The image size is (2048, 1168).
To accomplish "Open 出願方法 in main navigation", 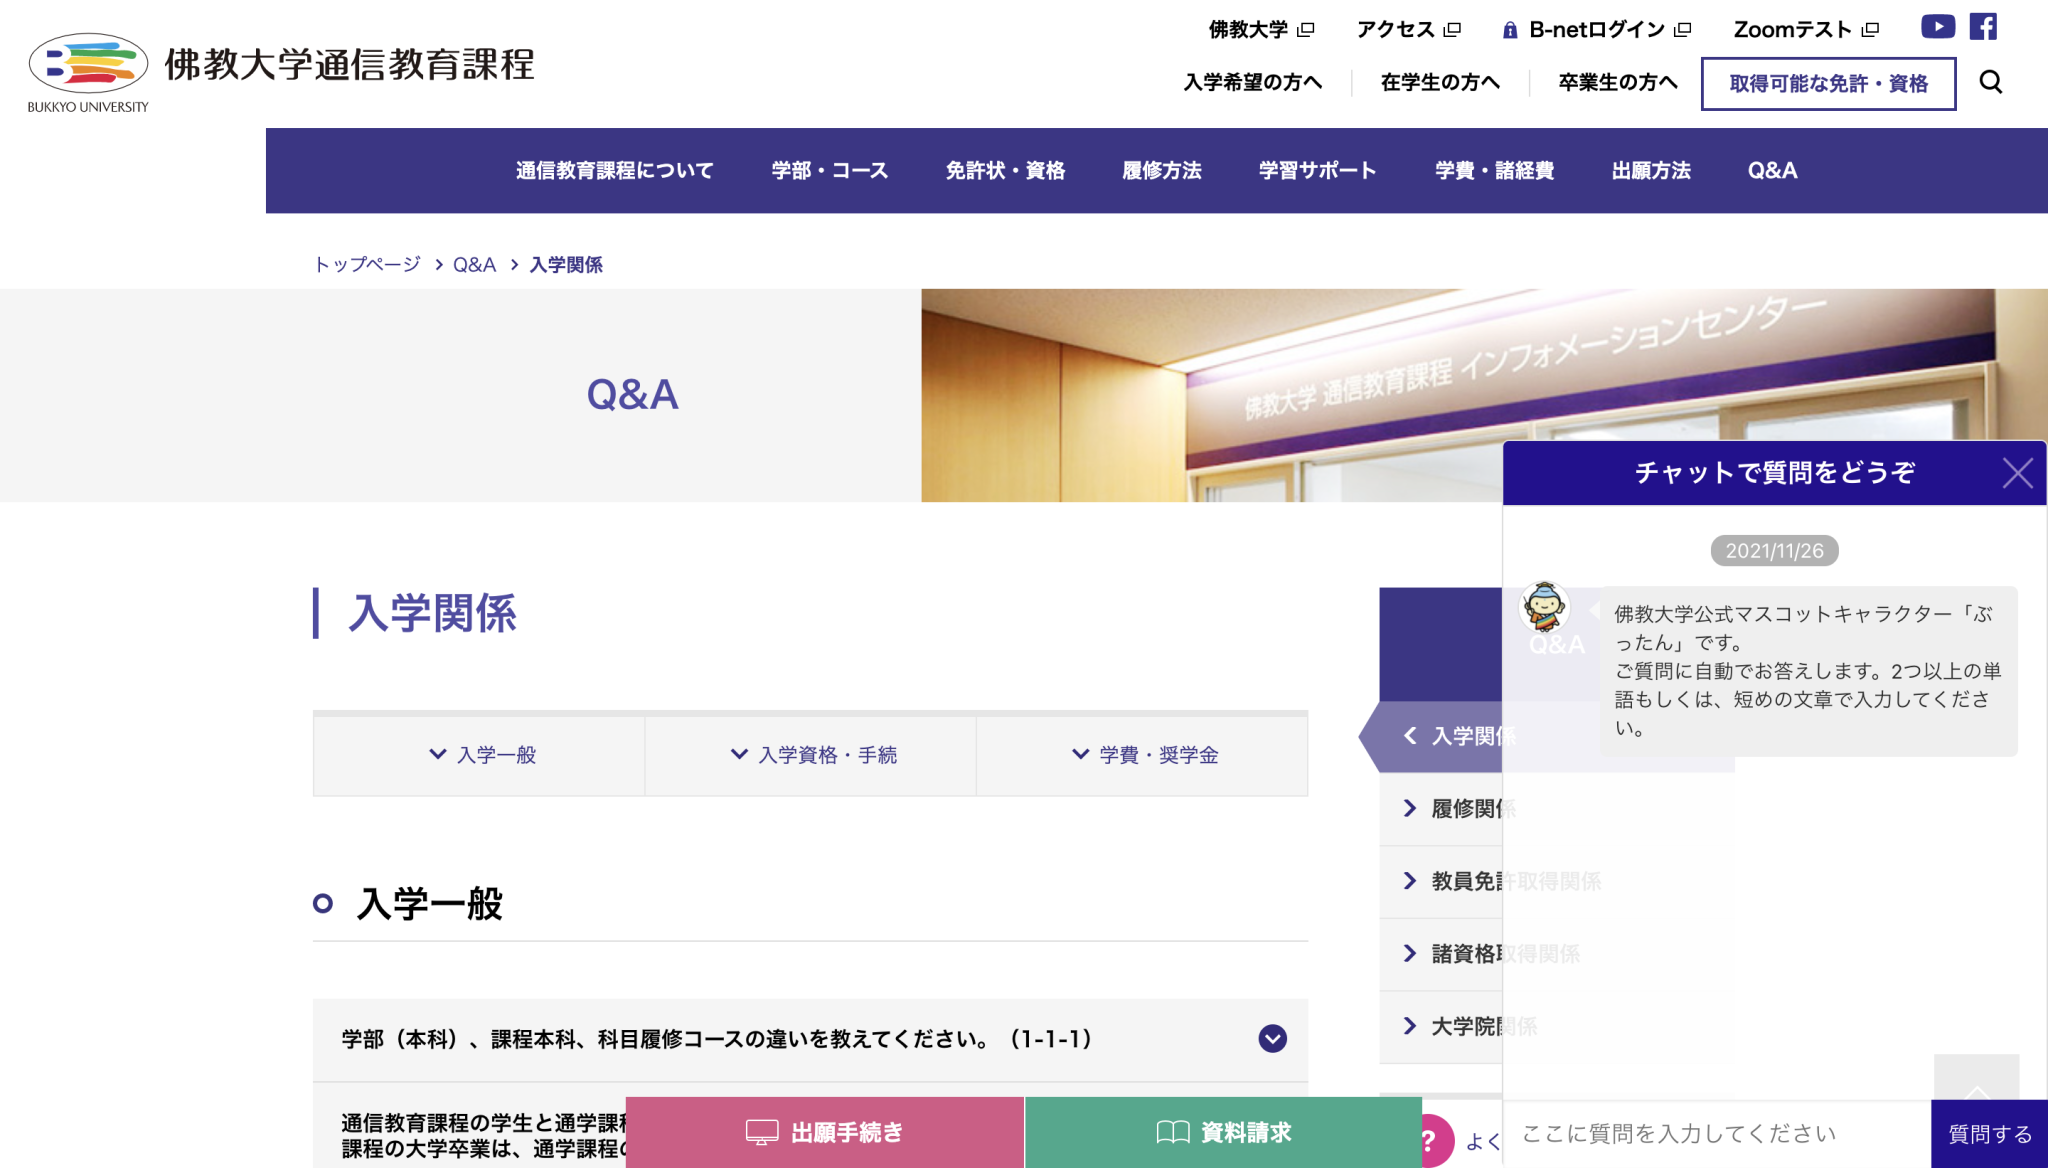I will [1650, 171].
